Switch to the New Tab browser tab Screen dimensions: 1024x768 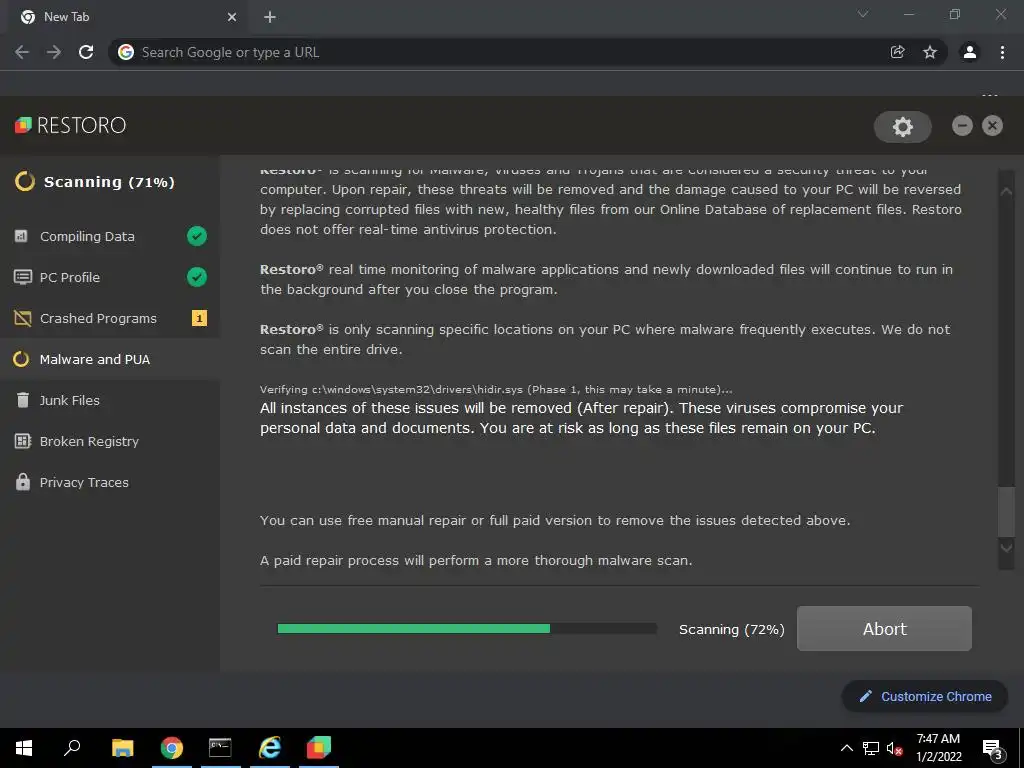[128, 17]
